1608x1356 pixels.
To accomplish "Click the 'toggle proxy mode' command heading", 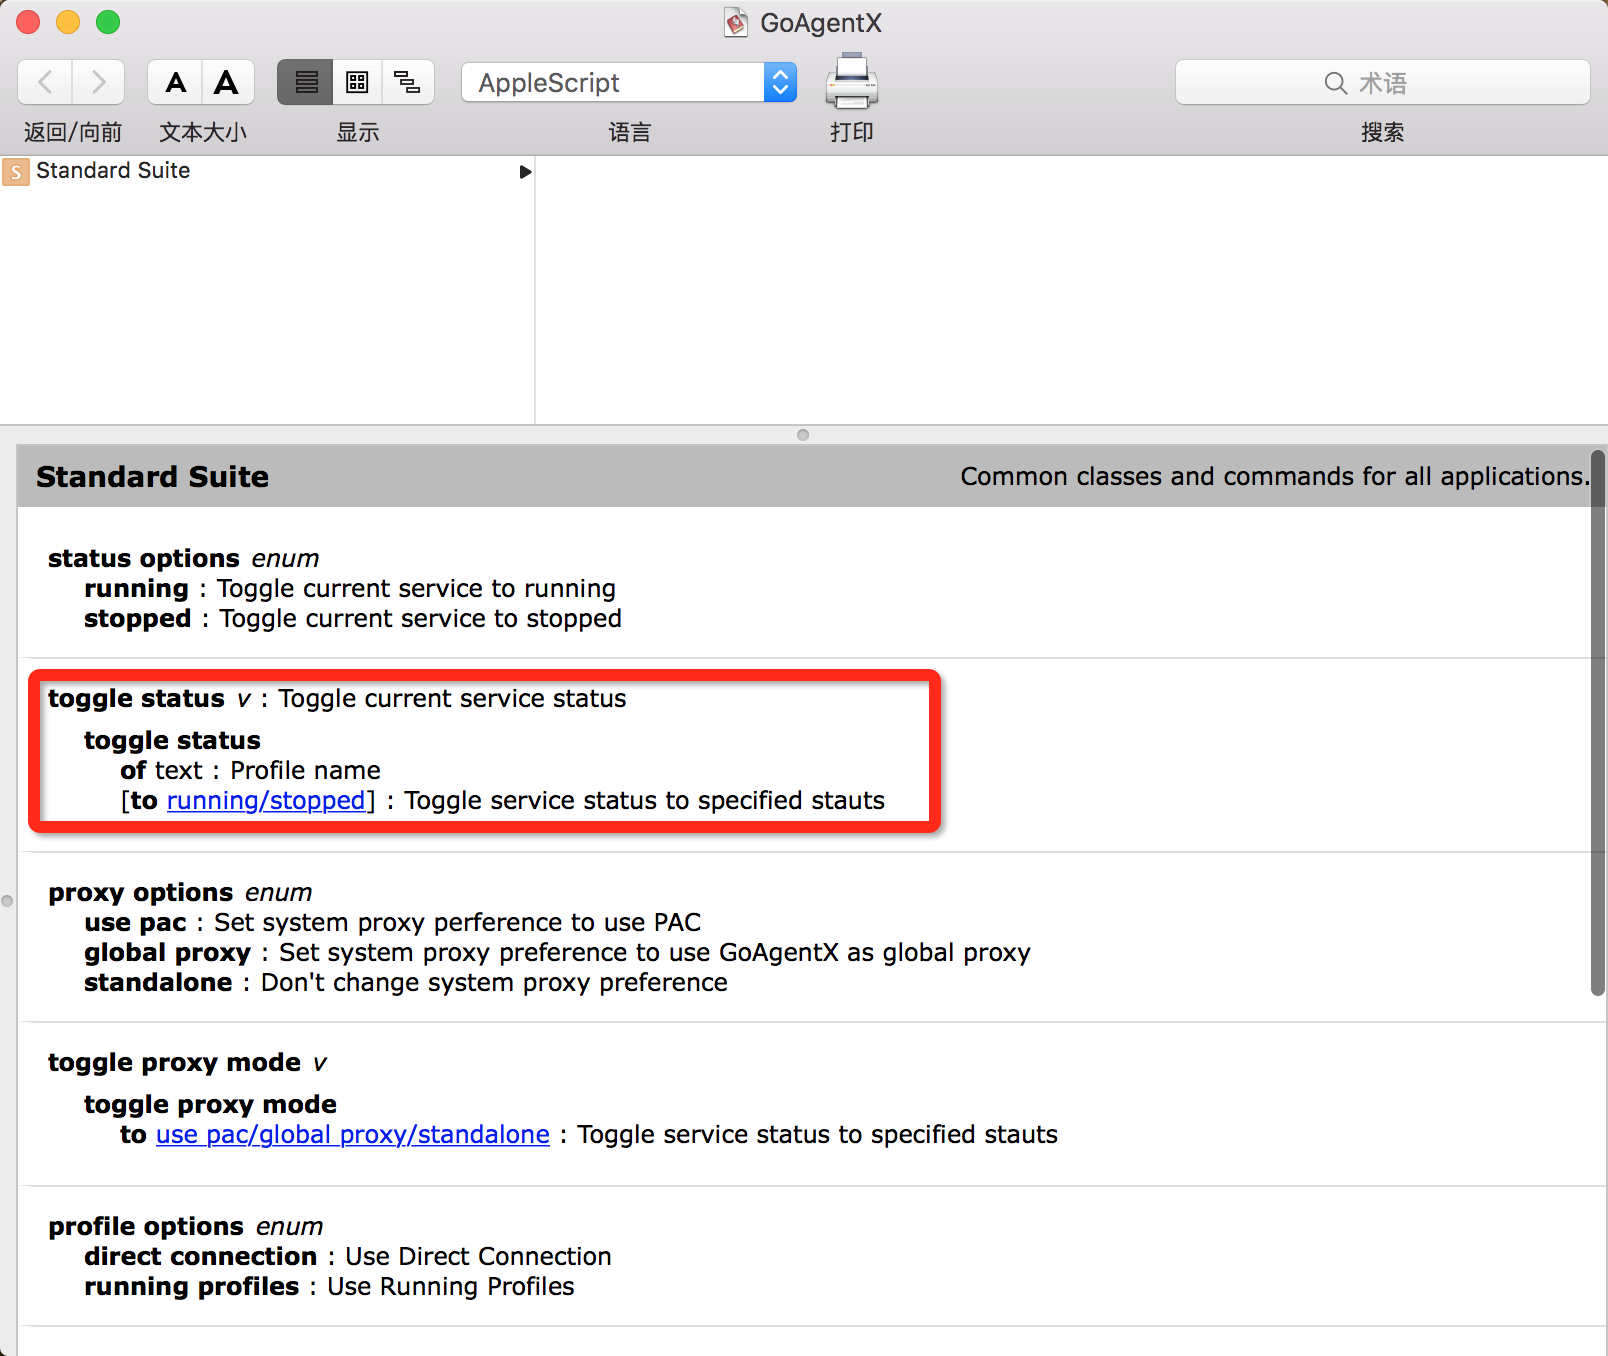I will 174,1062.
